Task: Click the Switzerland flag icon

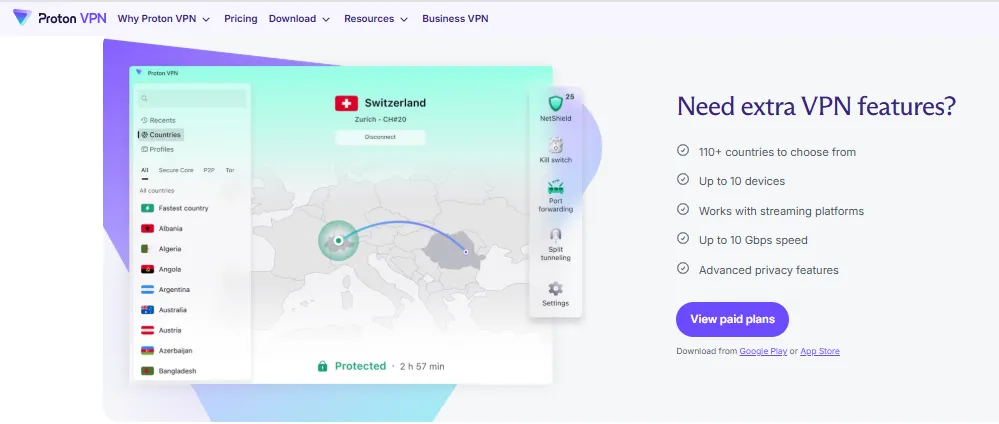Action: 347,103
